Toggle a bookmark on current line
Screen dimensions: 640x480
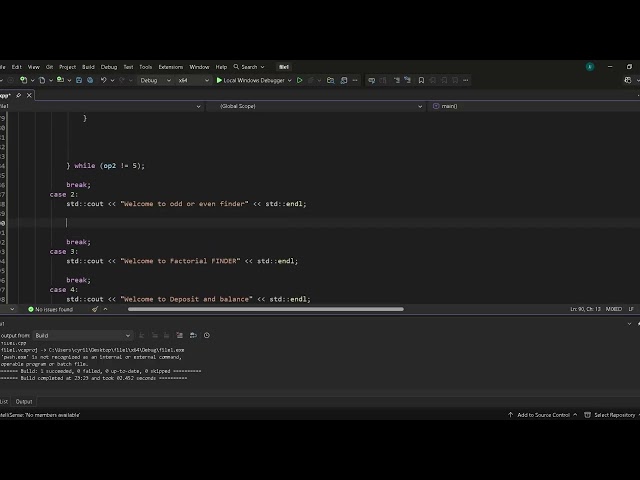pyautogui.click(x=421, y=80)
